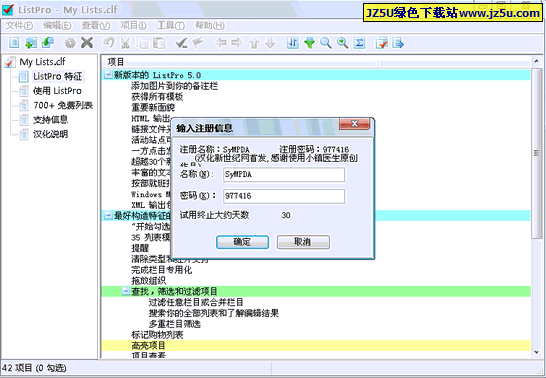Image resolution: width=546 pixels, height=378 pixels.
Task: Click the move up arrow icon
Action: click(254, 43)
